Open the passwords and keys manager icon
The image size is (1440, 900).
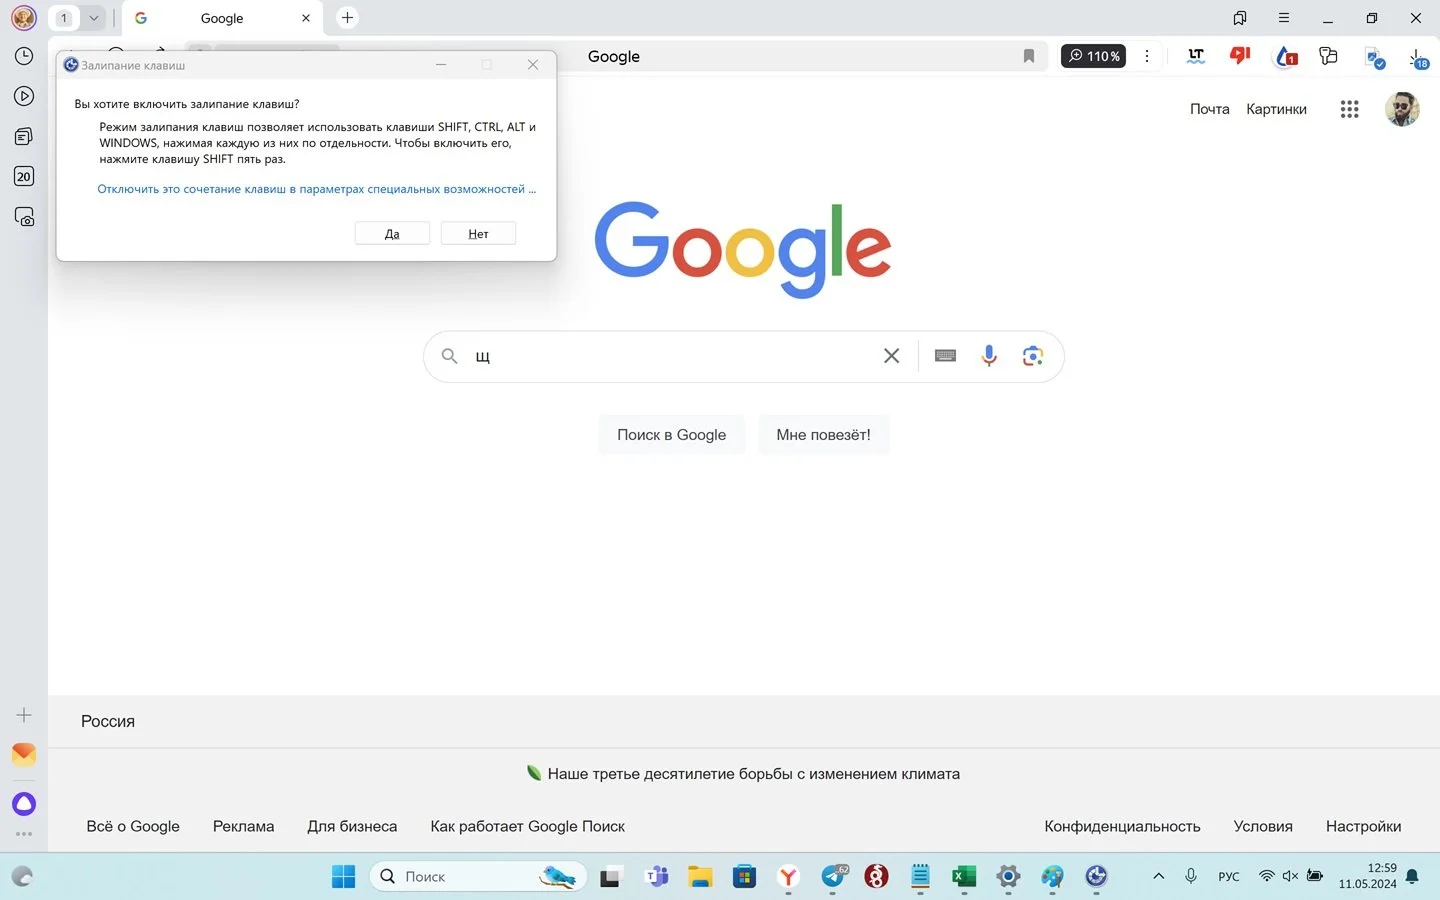(x=1328, y=56)
